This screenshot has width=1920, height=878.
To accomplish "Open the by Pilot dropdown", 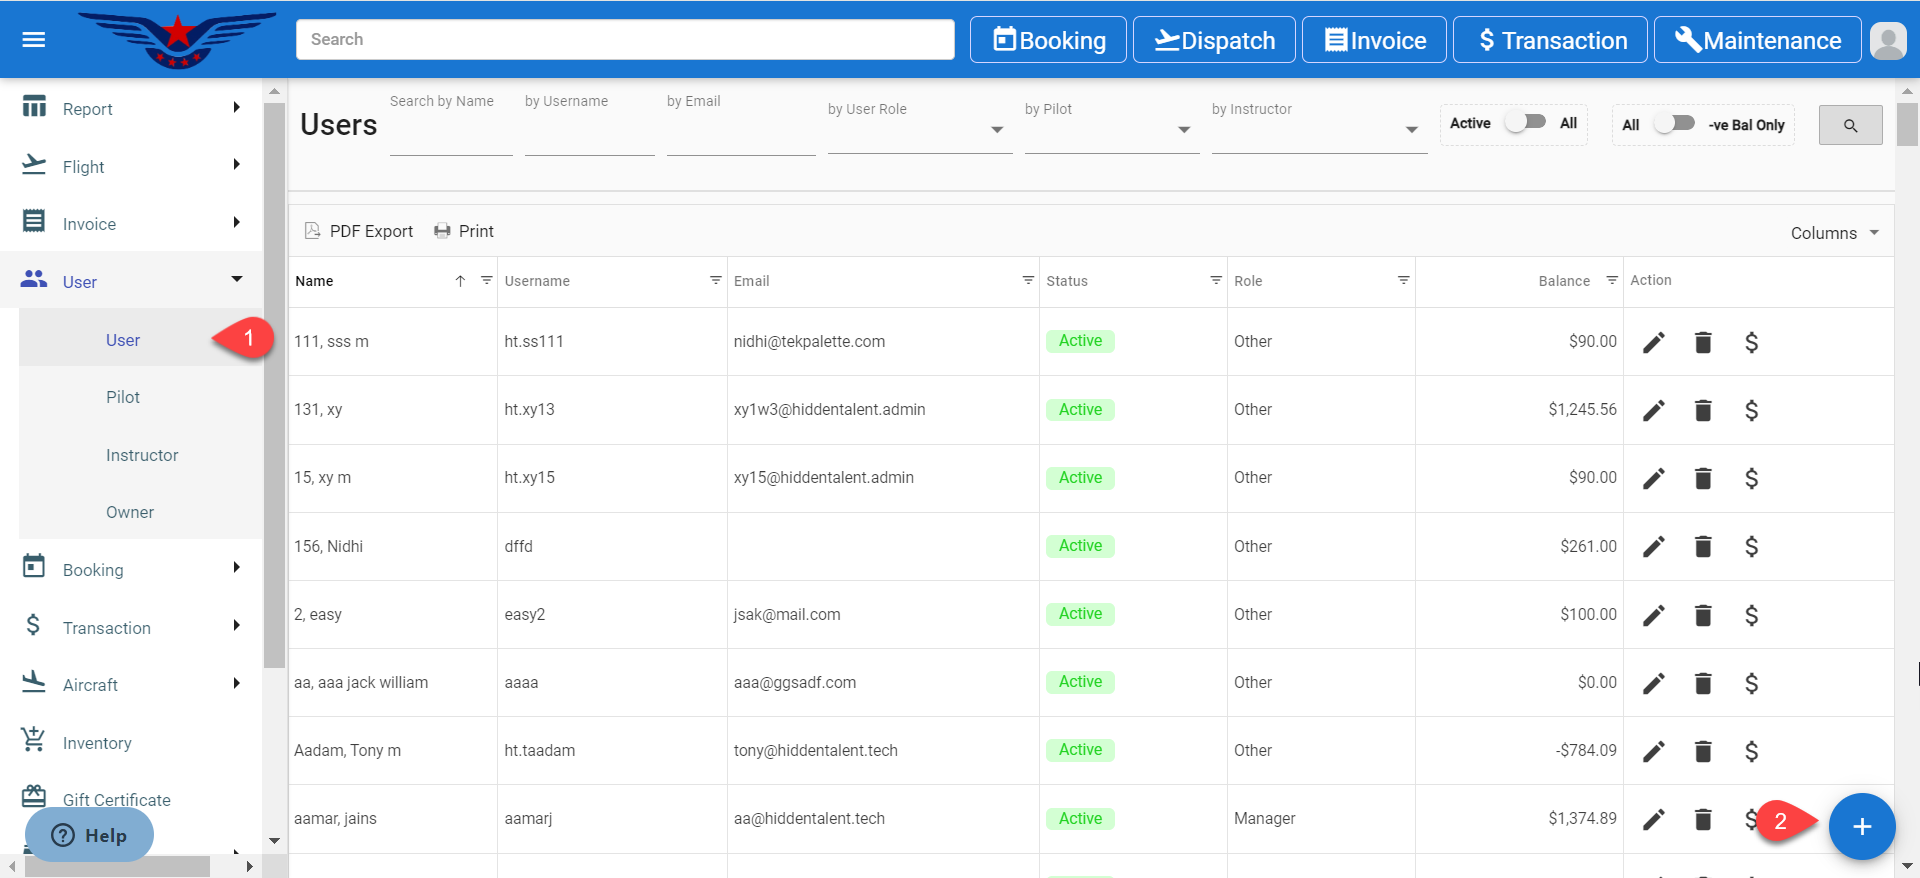I will click(1110, 130).
